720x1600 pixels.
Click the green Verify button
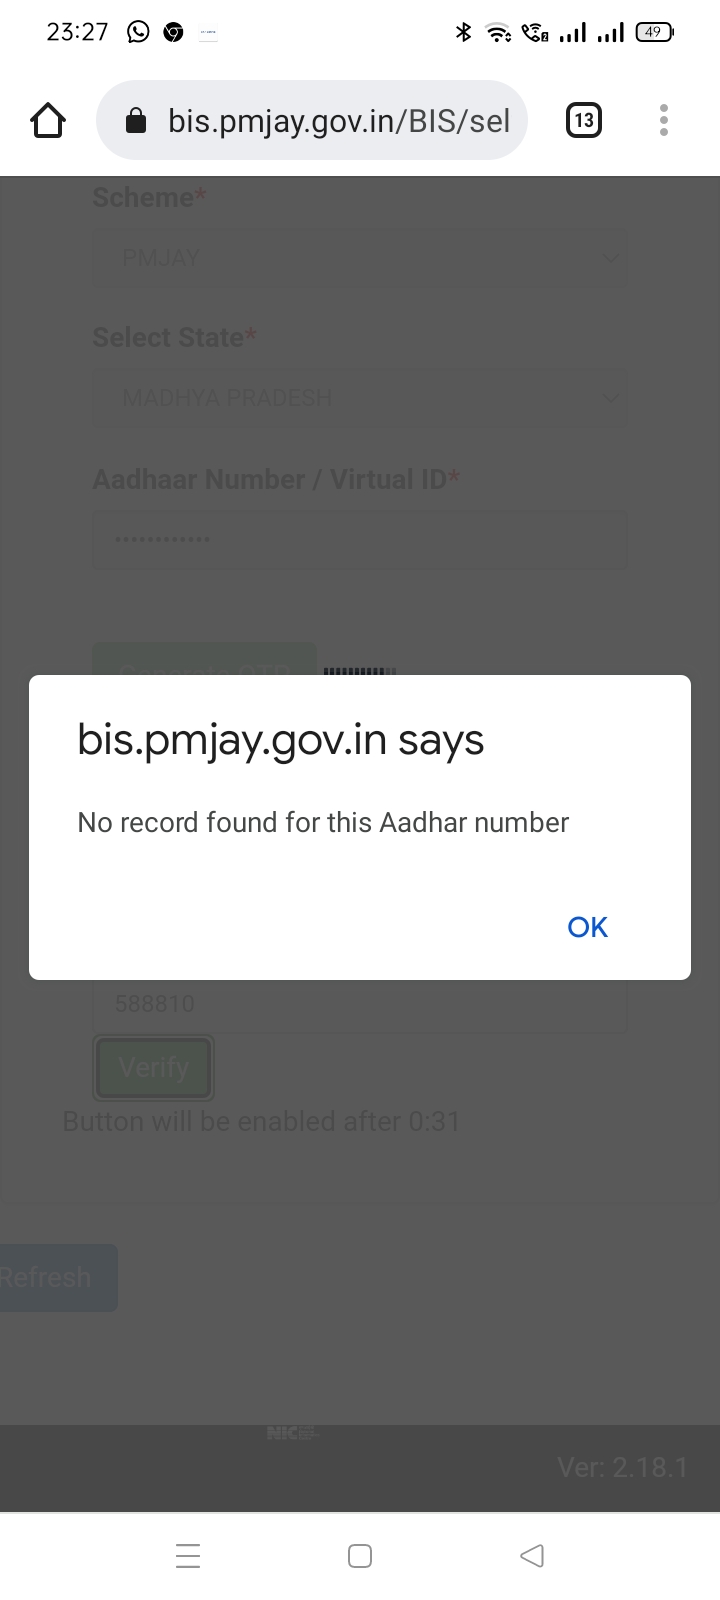(154, 1067)
